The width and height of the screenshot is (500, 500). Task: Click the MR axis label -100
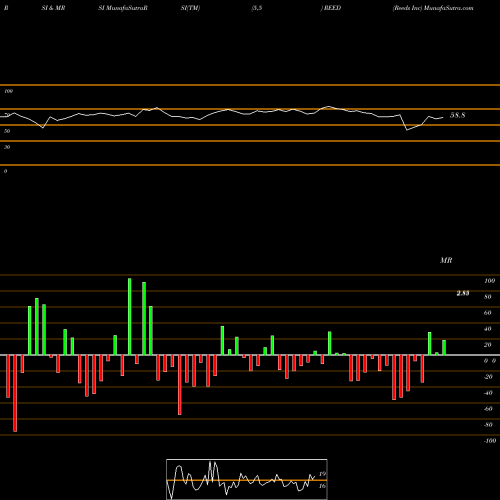point(490,441)
